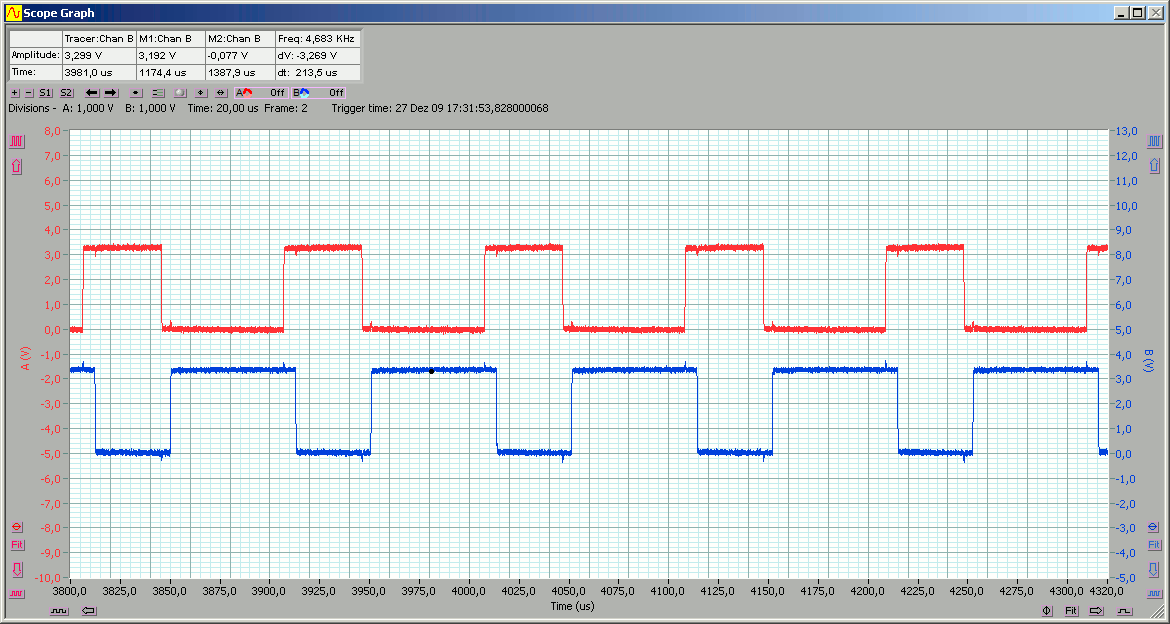Fit channel A vertical scale
This screenshot has height=624, width=1170.
click(x=16, y=545)
